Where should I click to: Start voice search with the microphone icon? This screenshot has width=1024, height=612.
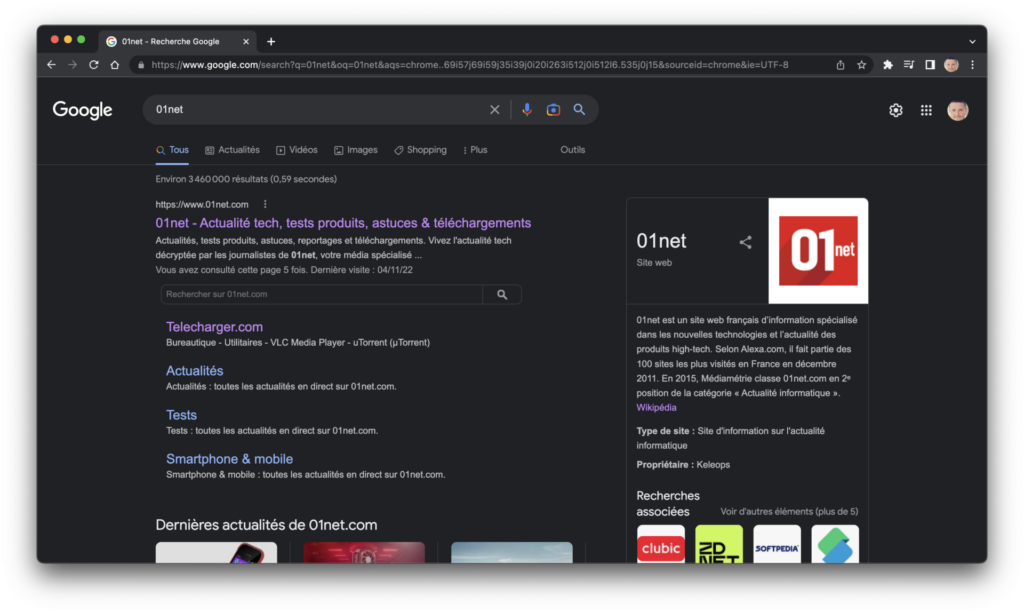(526, 110)
